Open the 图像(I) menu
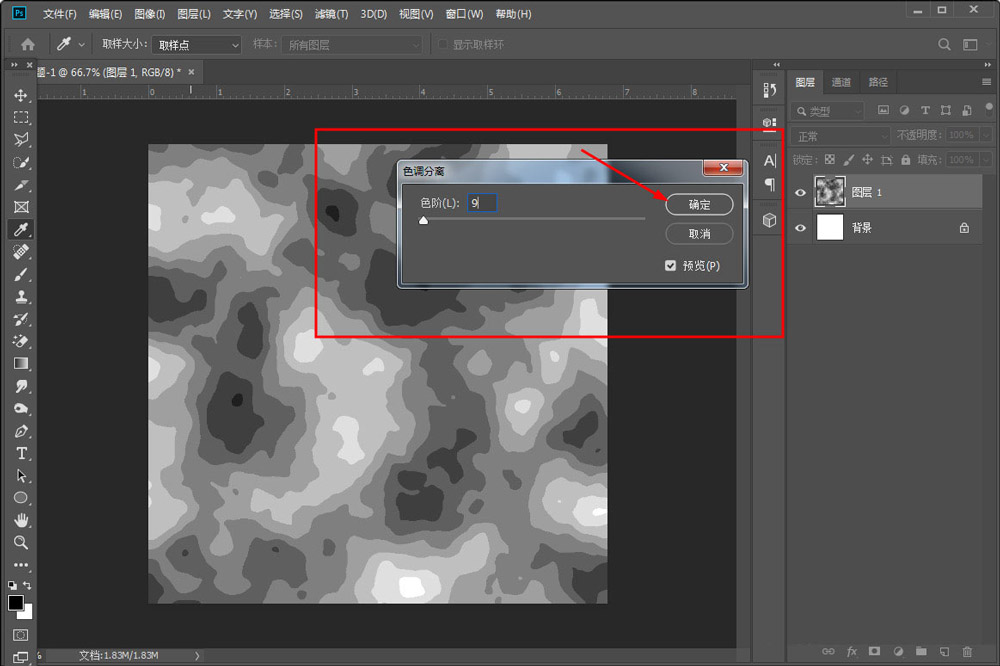 pyautogui.click(x=149, y=13)
